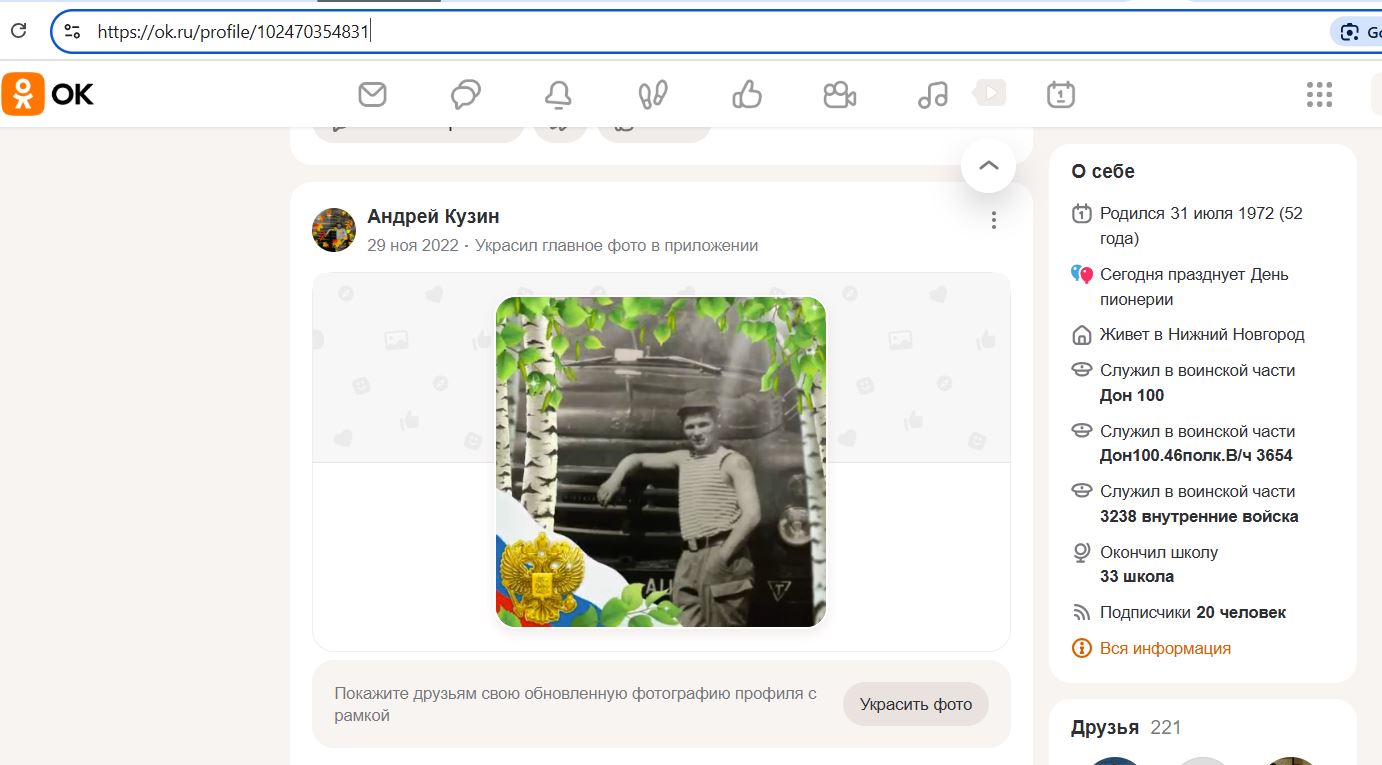
Task: Open the calendar events icon
Action: coord(1060,95)
